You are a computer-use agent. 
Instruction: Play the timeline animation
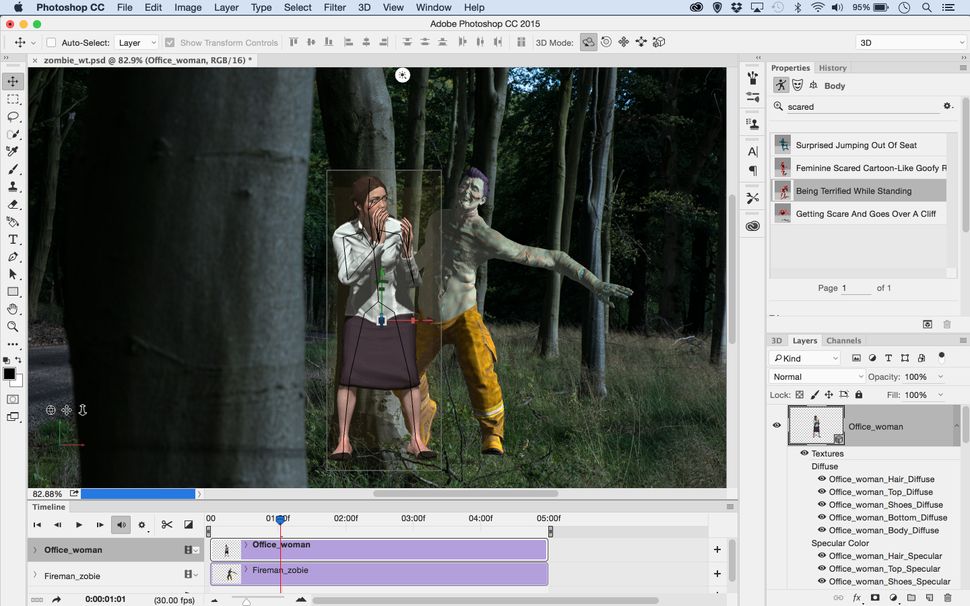point(78,524)
